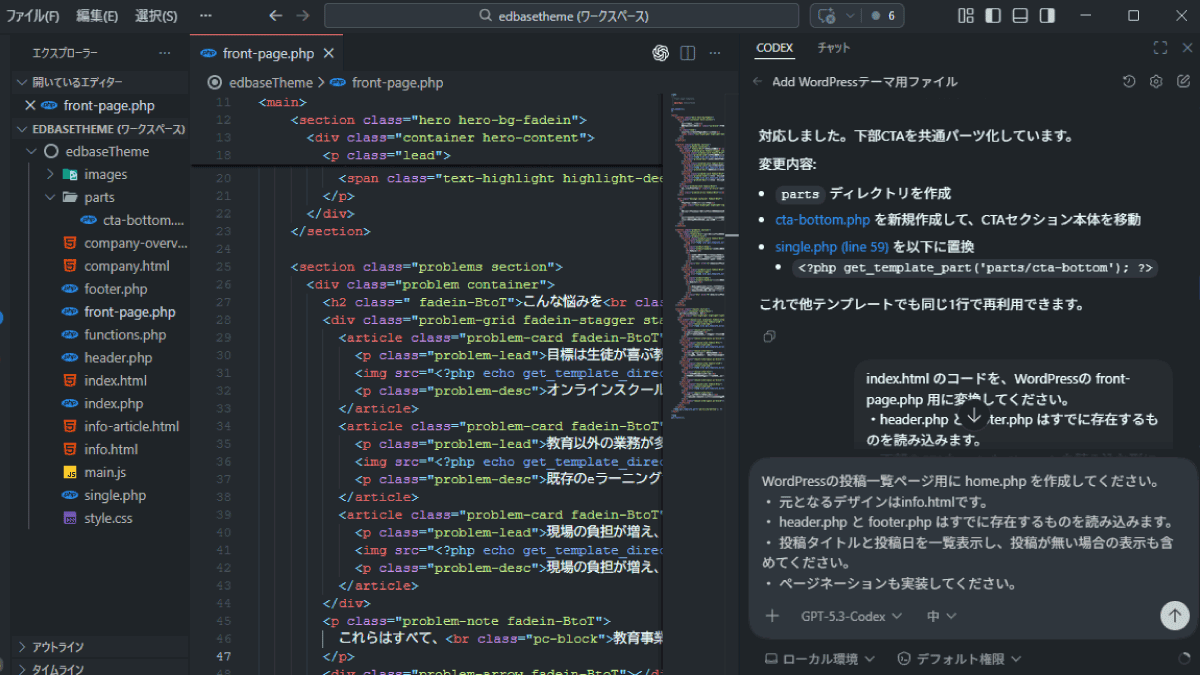Toggle the bottom panel visibility
Viewport: 1200px width, 675px height.
1020,16
